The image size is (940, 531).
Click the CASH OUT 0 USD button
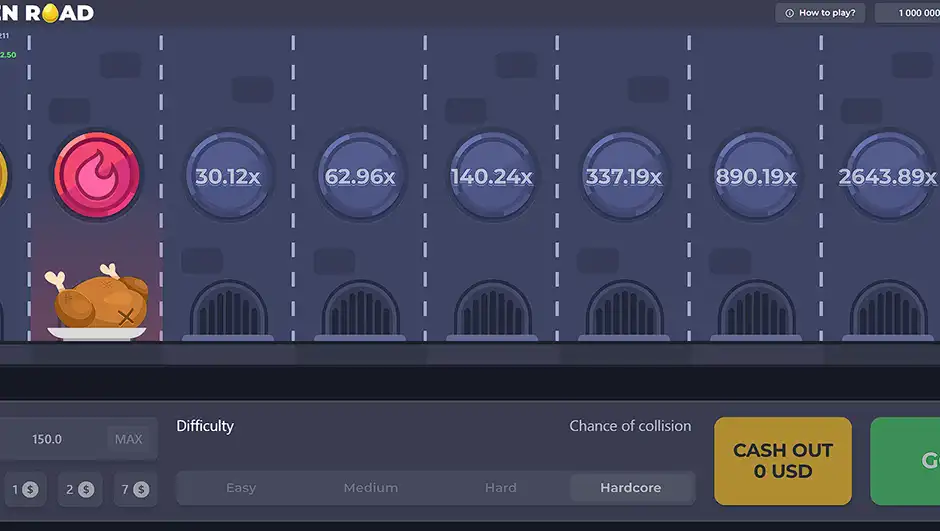click(783, 461)
